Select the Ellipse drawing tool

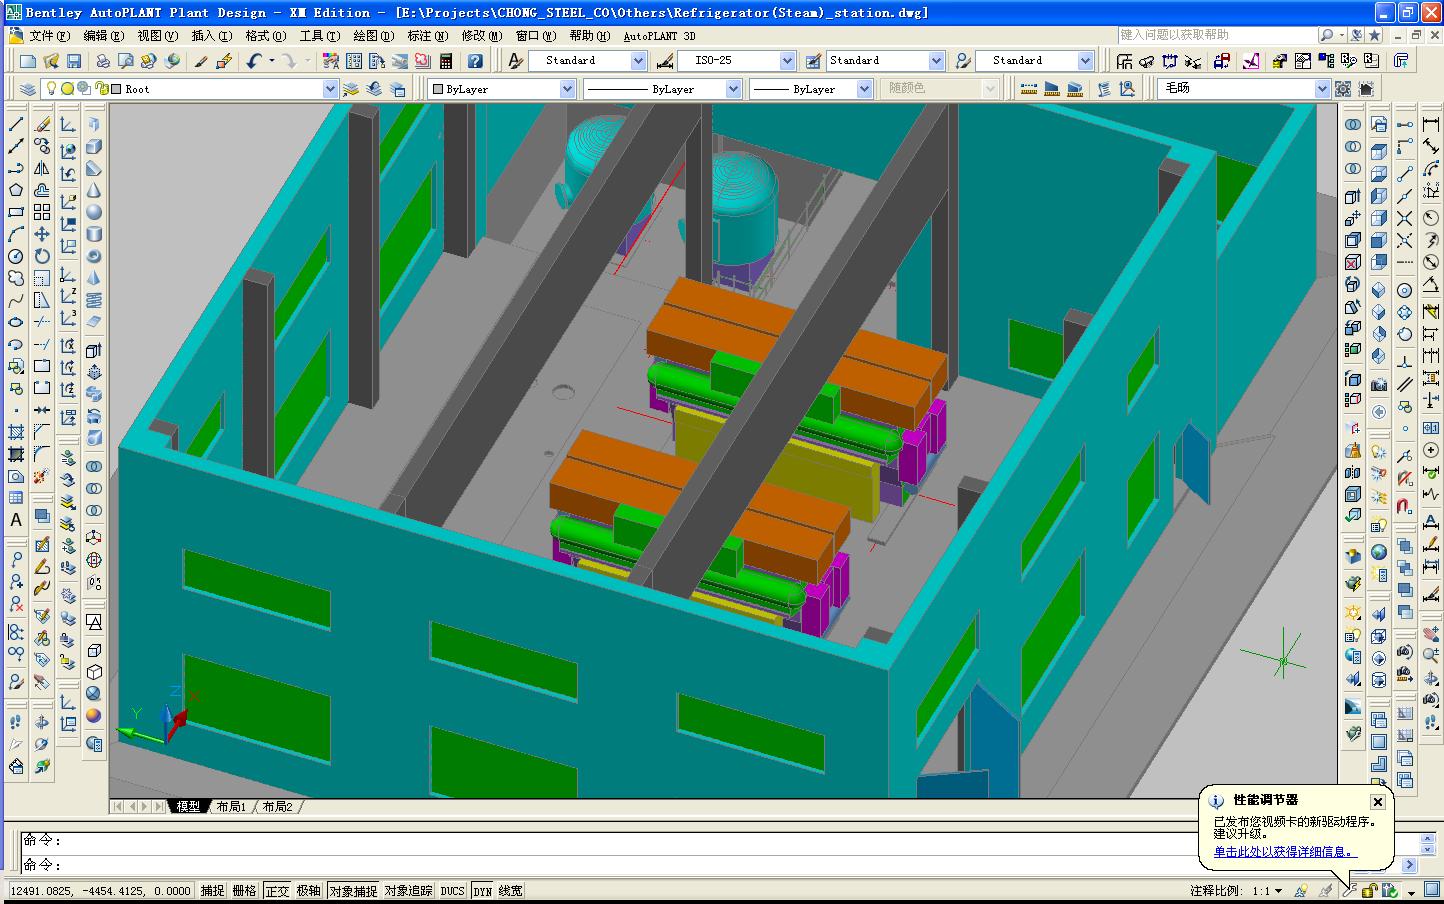click(16, 322)
